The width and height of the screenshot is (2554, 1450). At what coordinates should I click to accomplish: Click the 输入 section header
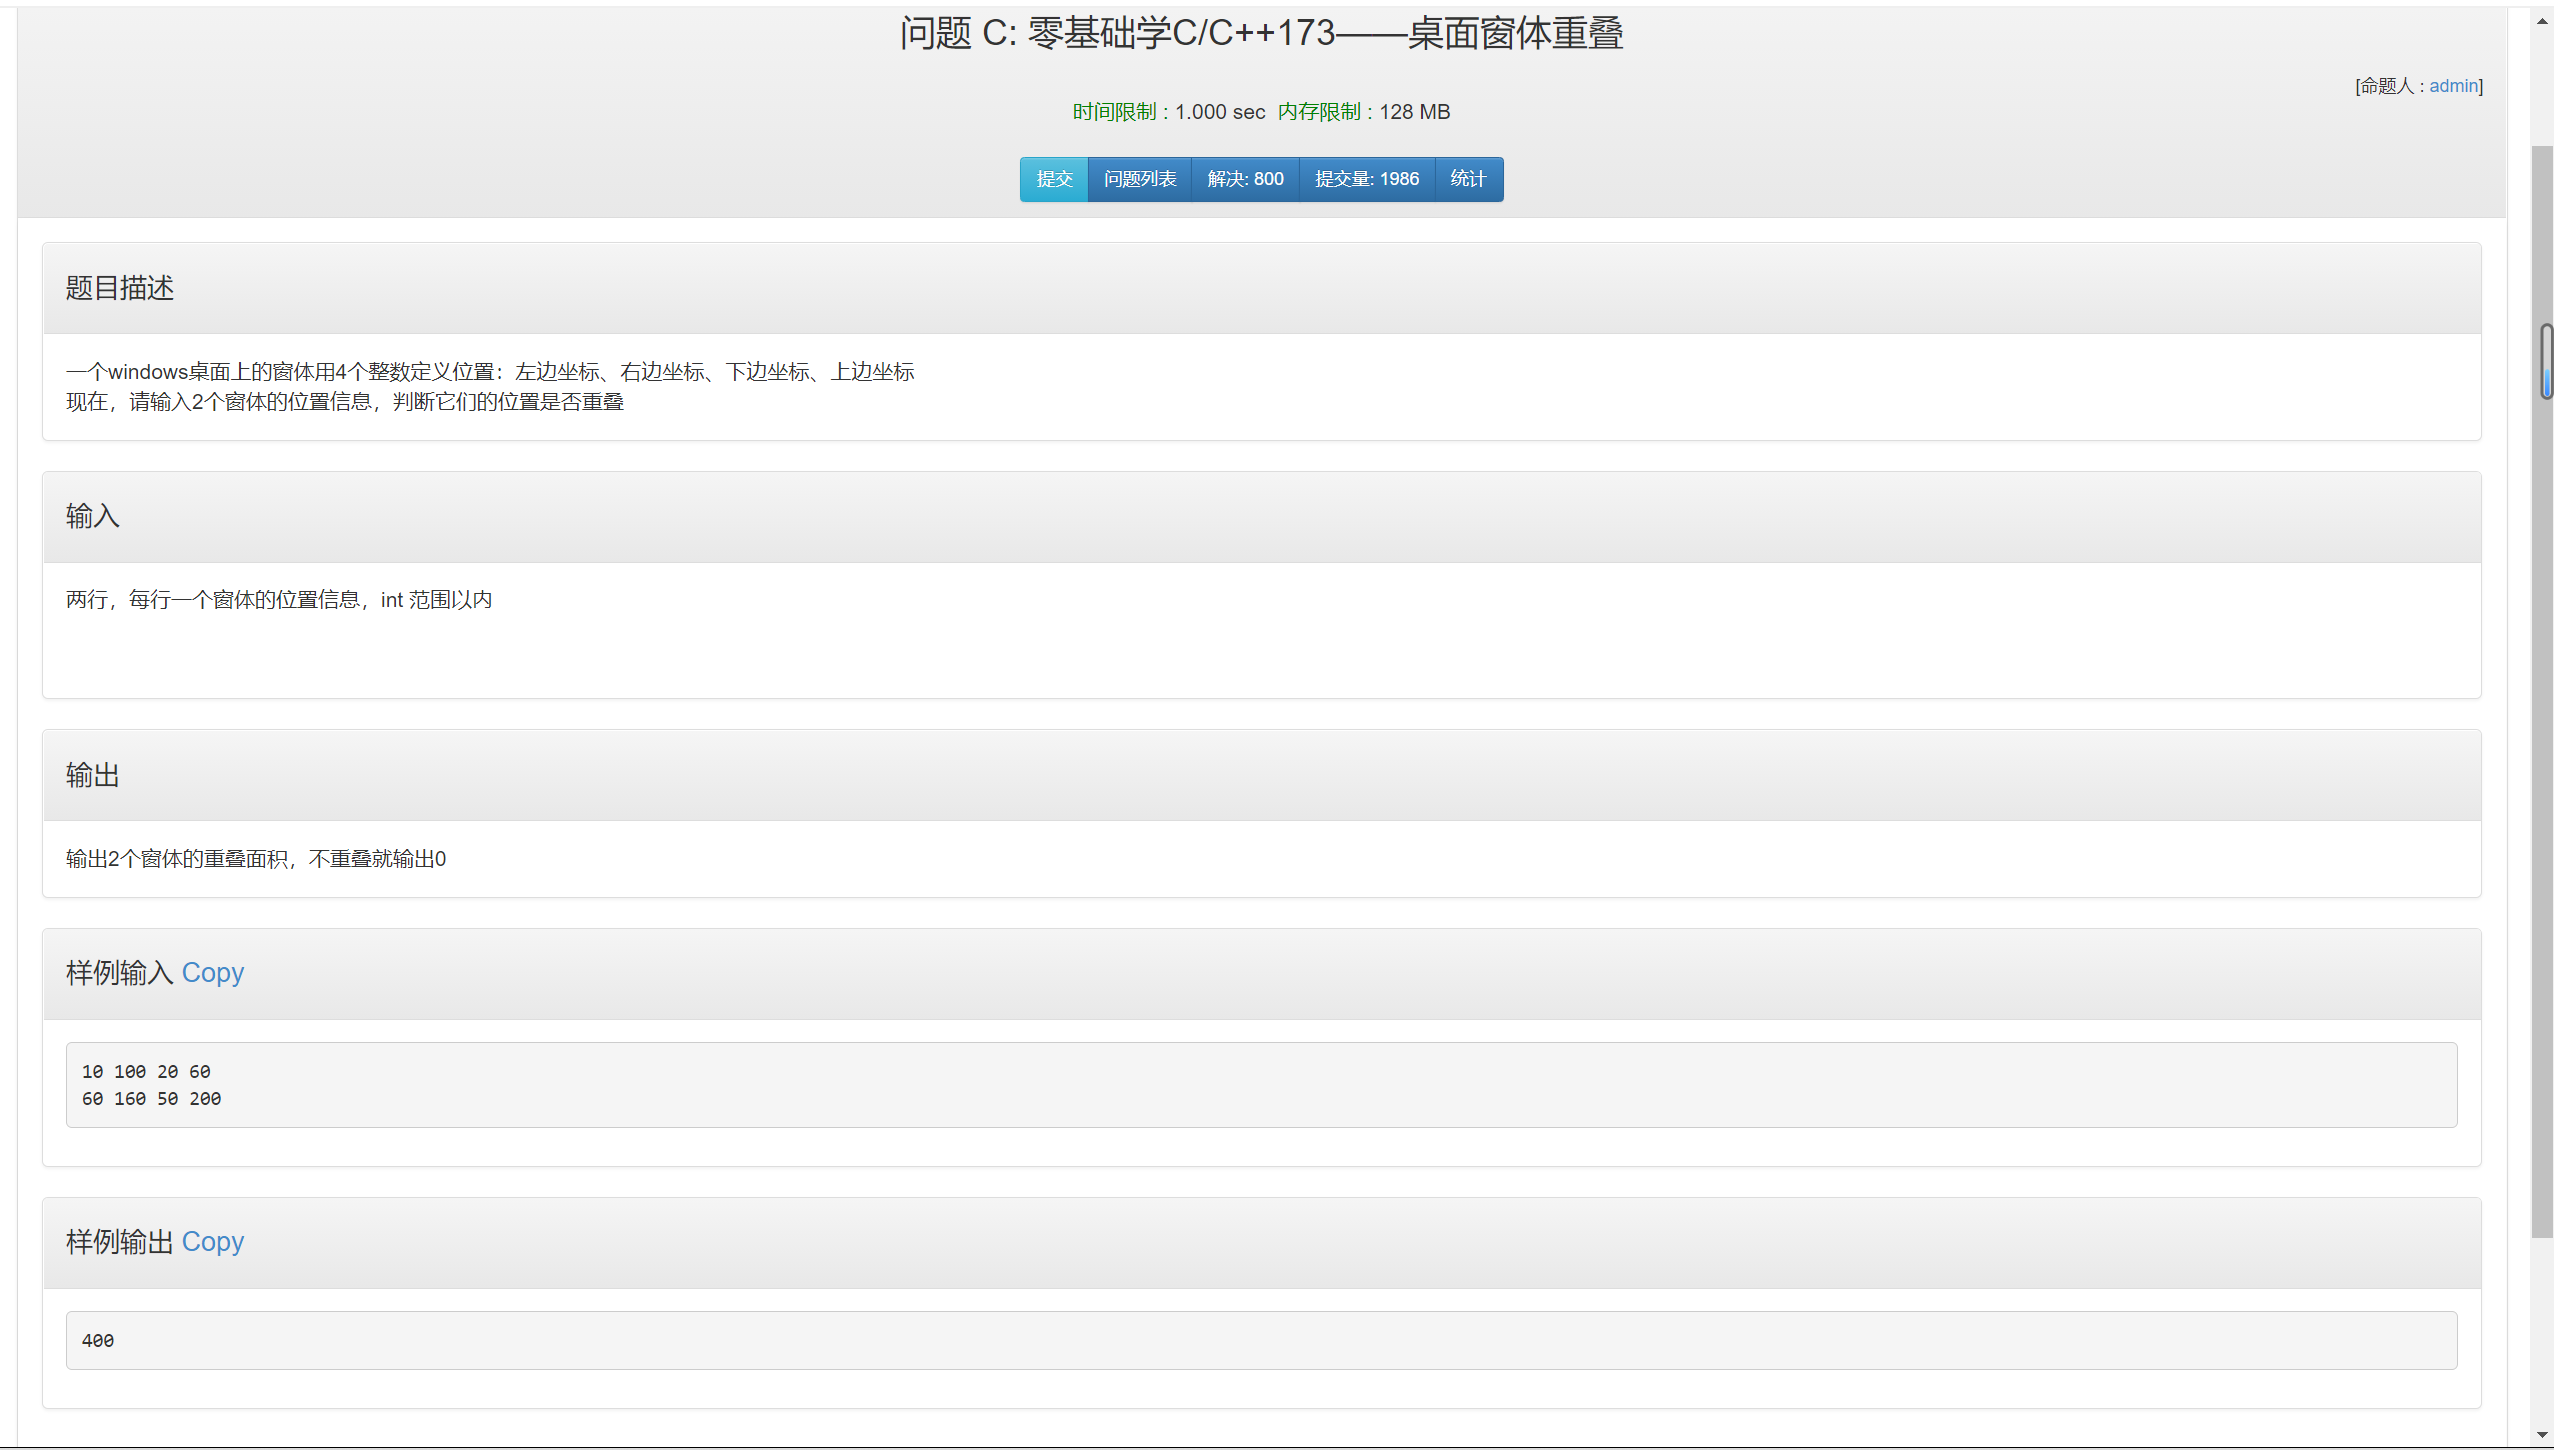tap(92, 516)
